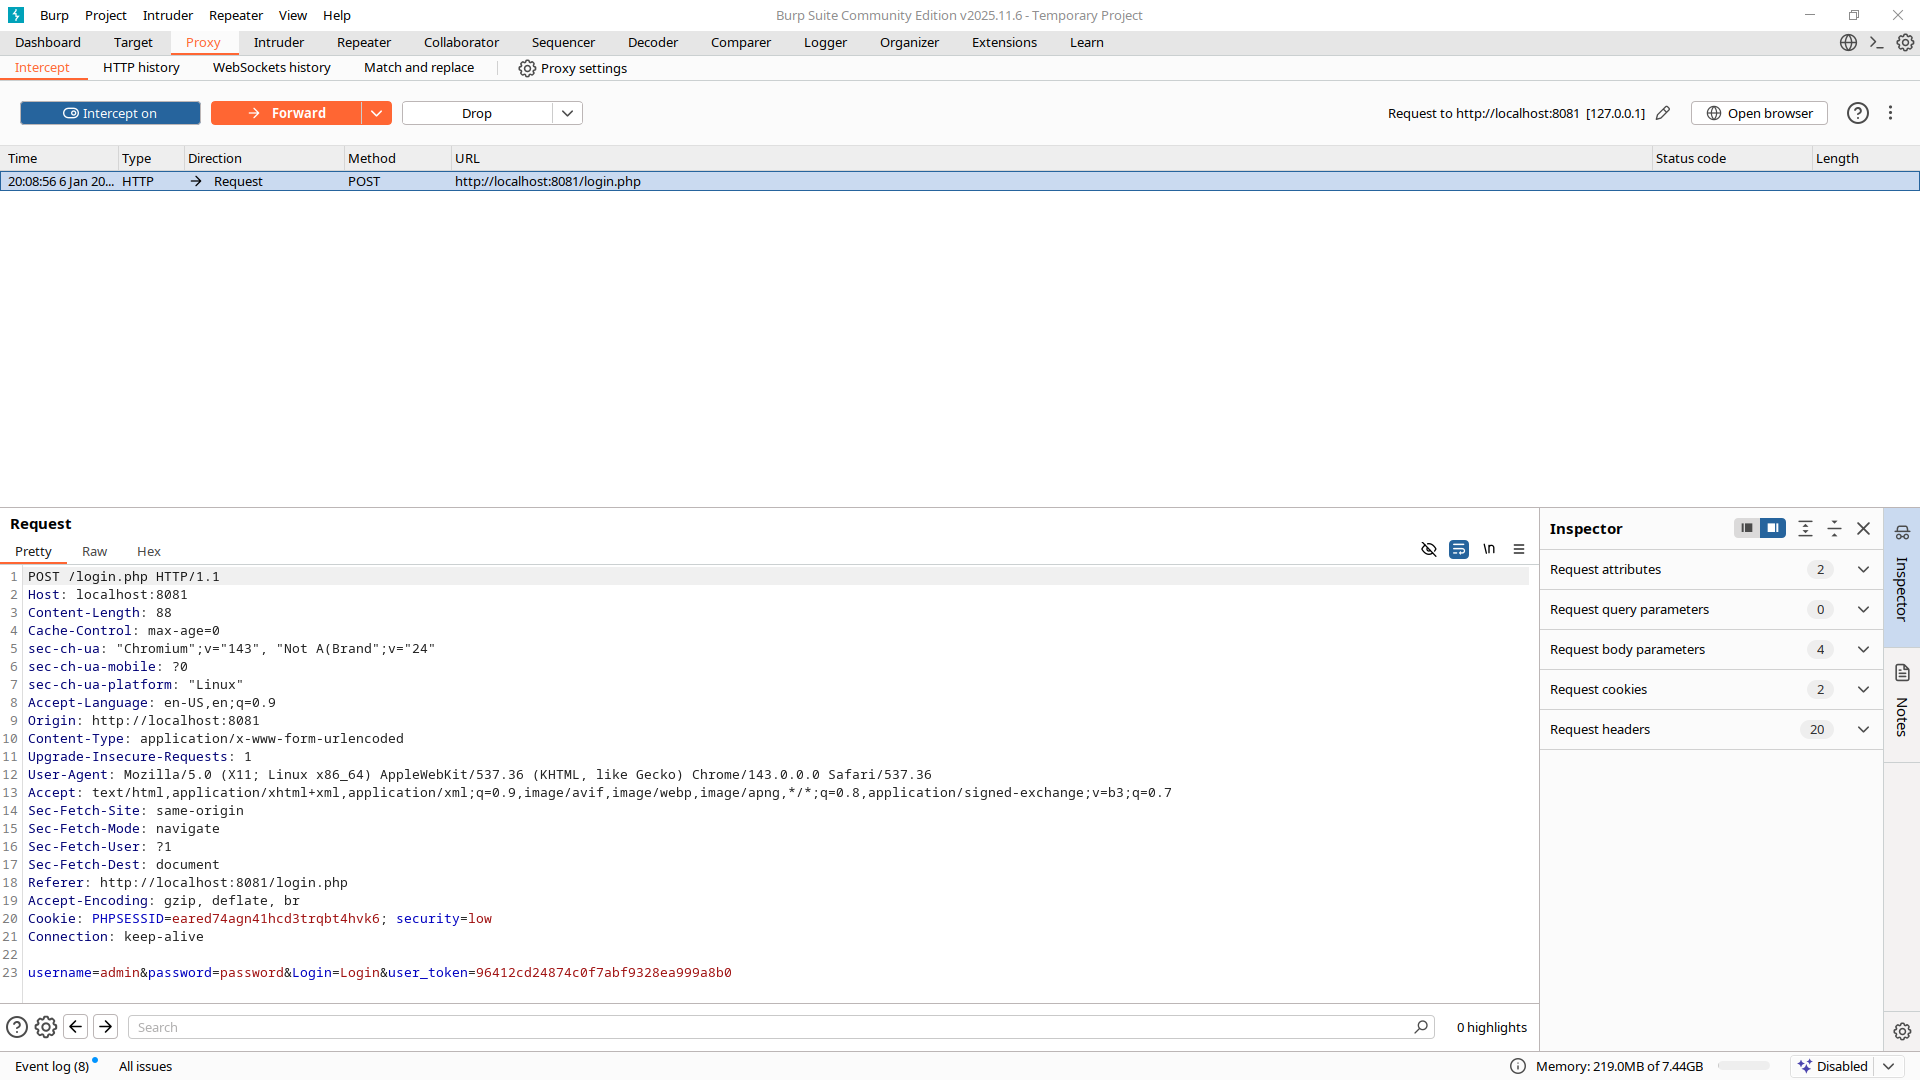Select the pencil icon to edit request target
This screenshot has height=1080, width=1920.
click(1663, 113)
